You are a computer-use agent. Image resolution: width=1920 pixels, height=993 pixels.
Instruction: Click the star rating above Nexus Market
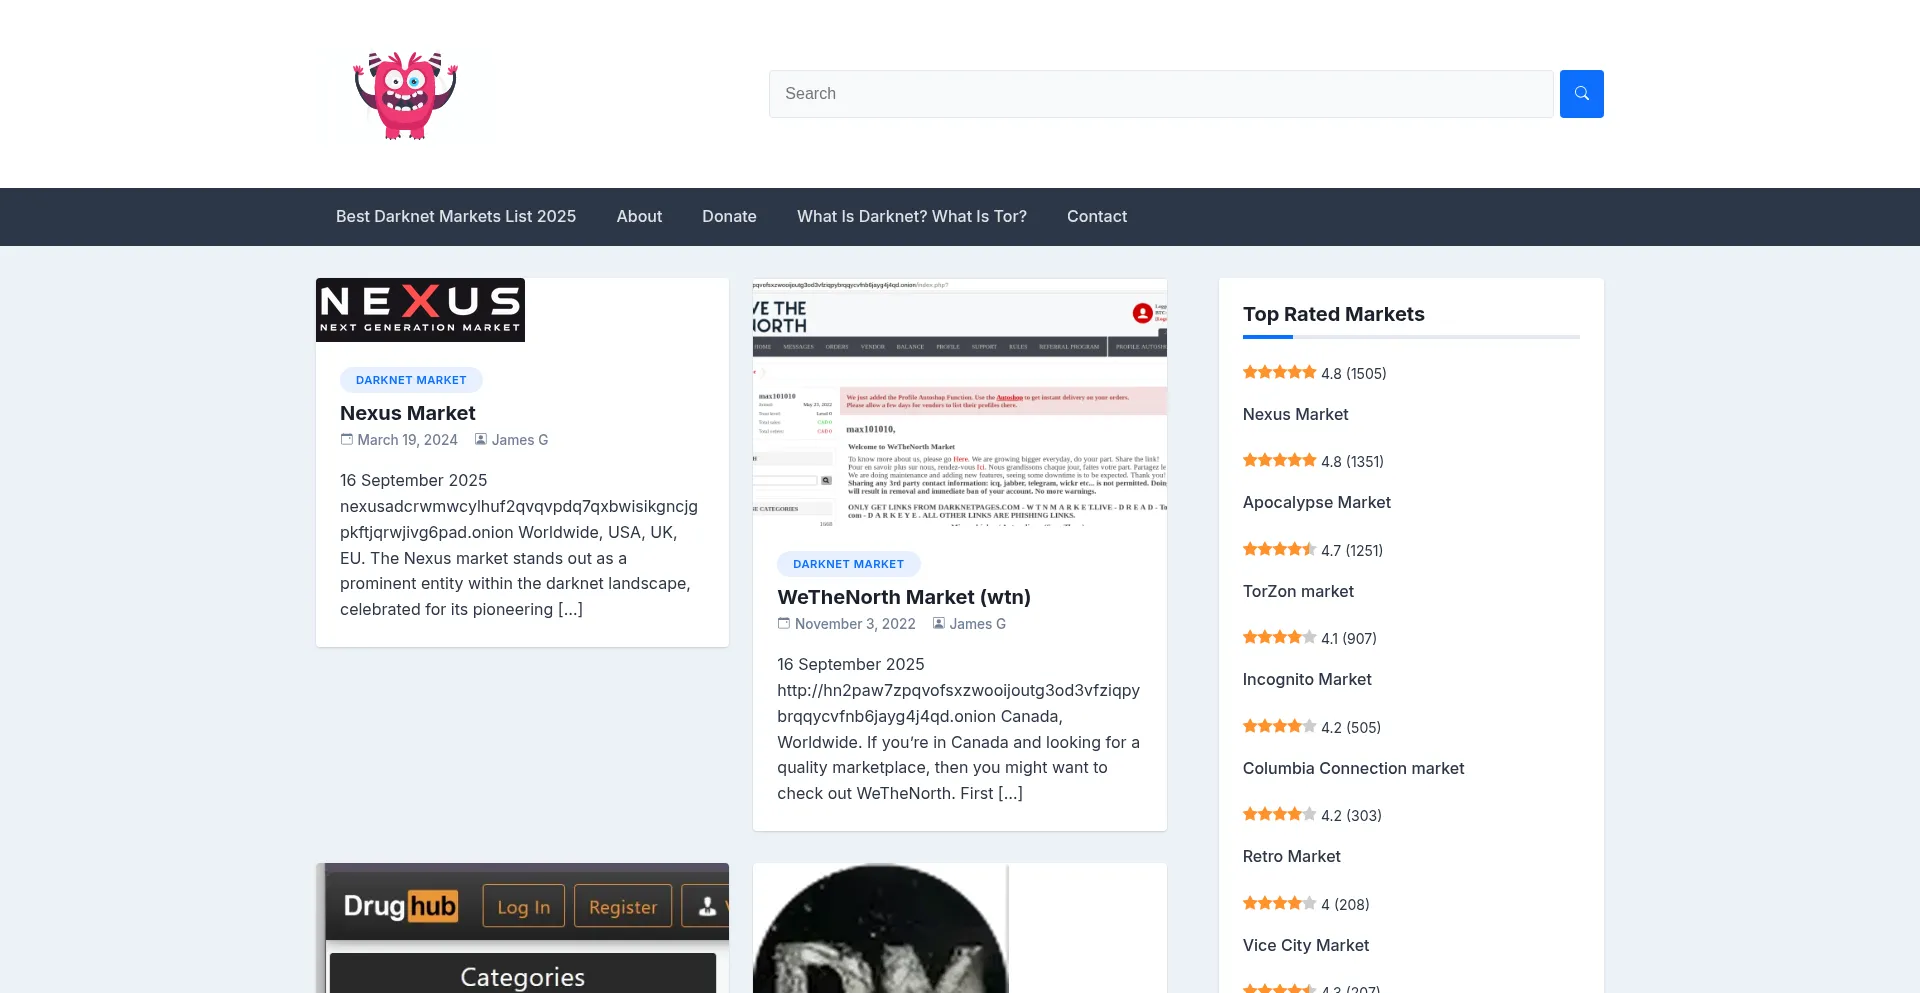tap(1280, 373)
